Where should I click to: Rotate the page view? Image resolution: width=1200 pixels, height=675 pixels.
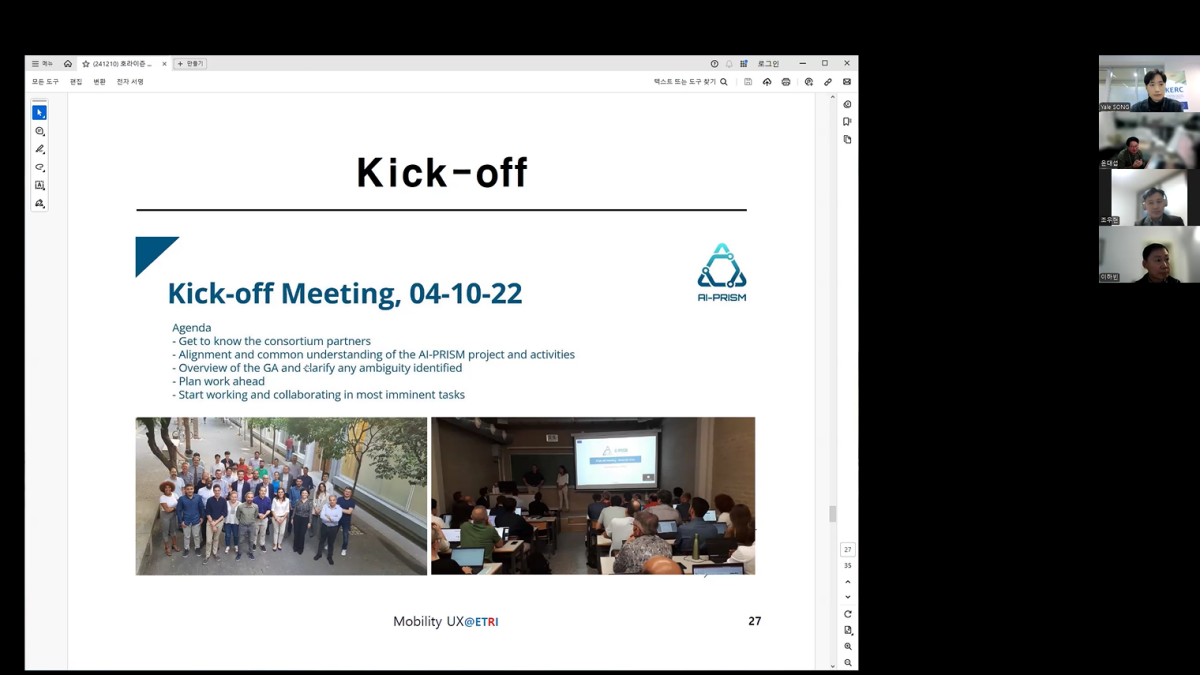(848, 614)
